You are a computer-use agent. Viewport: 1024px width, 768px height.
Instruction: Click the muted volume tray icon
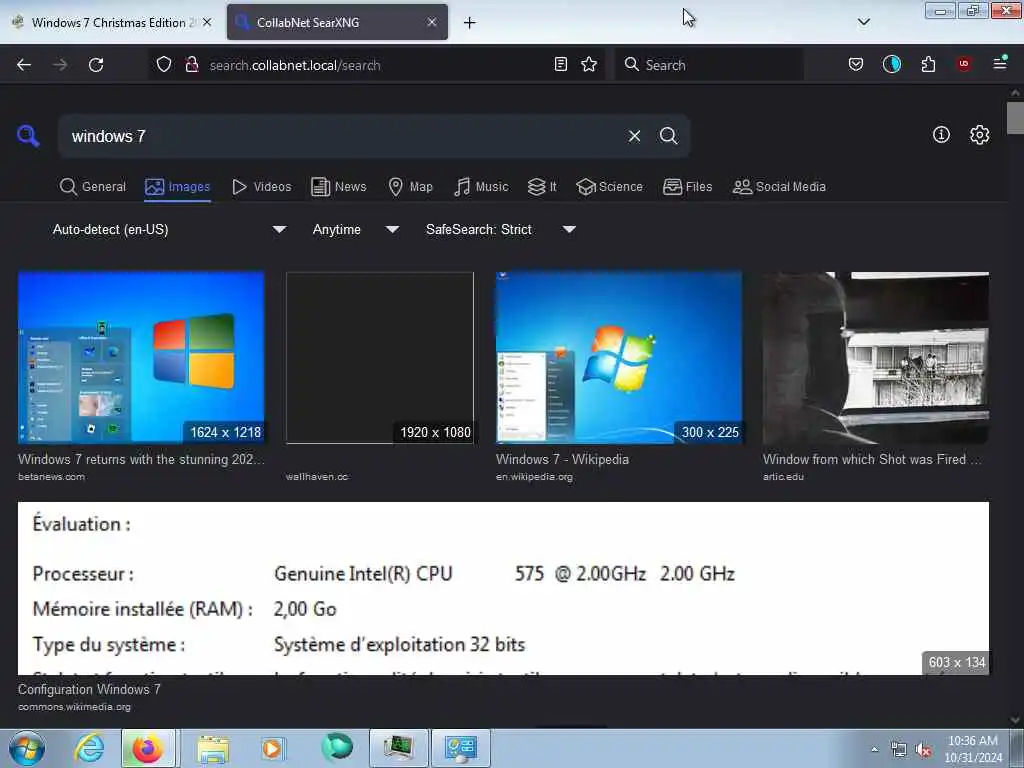point(923,750)
